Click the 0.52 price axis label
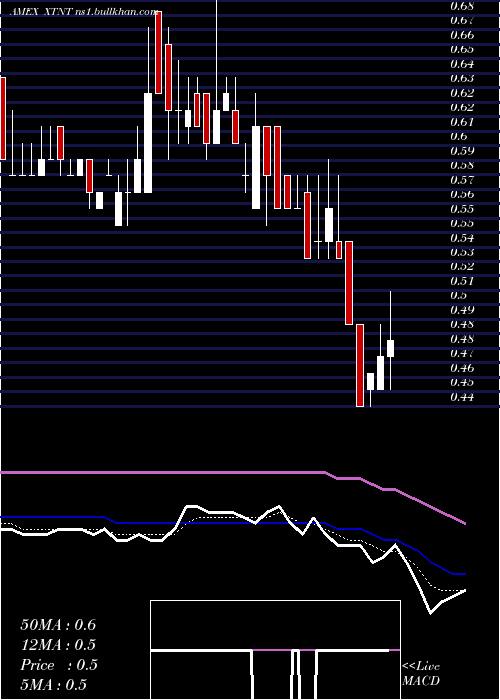This screenshot has width=500, height=700. click(x=462, y=266)
